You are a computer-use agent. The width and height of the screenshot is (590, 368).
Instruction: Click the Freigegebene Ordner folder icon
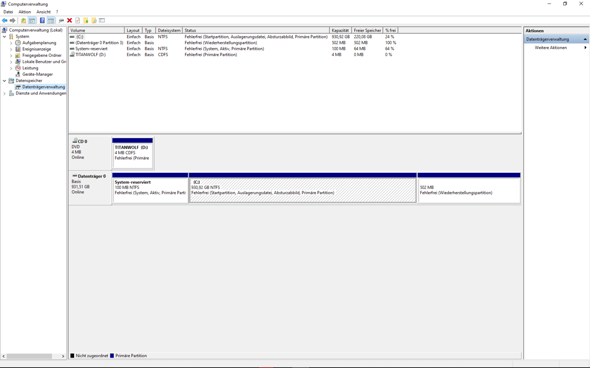(x=18, y=55)
